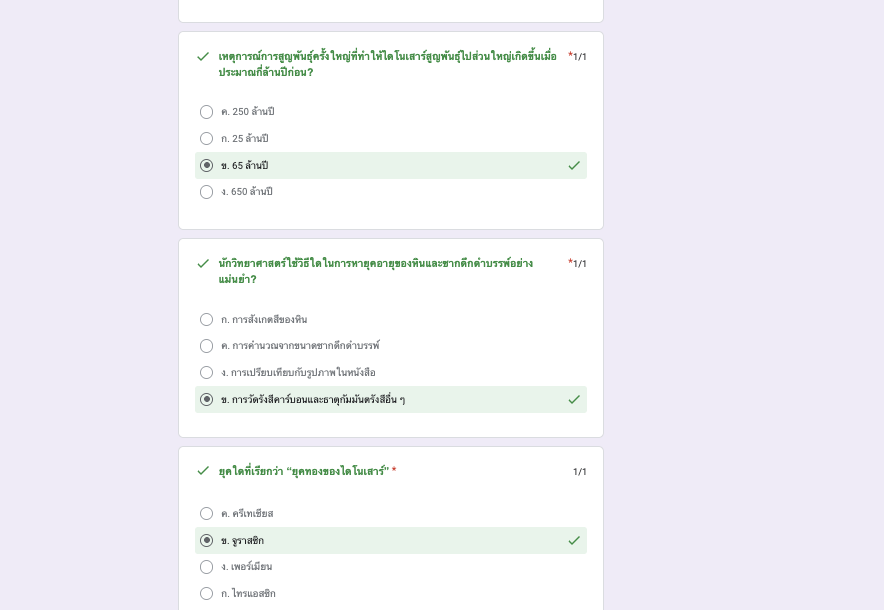Screen dimensions: 884x610
Task: Click the selected 'การวัดรังสีคาร์บอน' radio button
Action: [207, 400]
